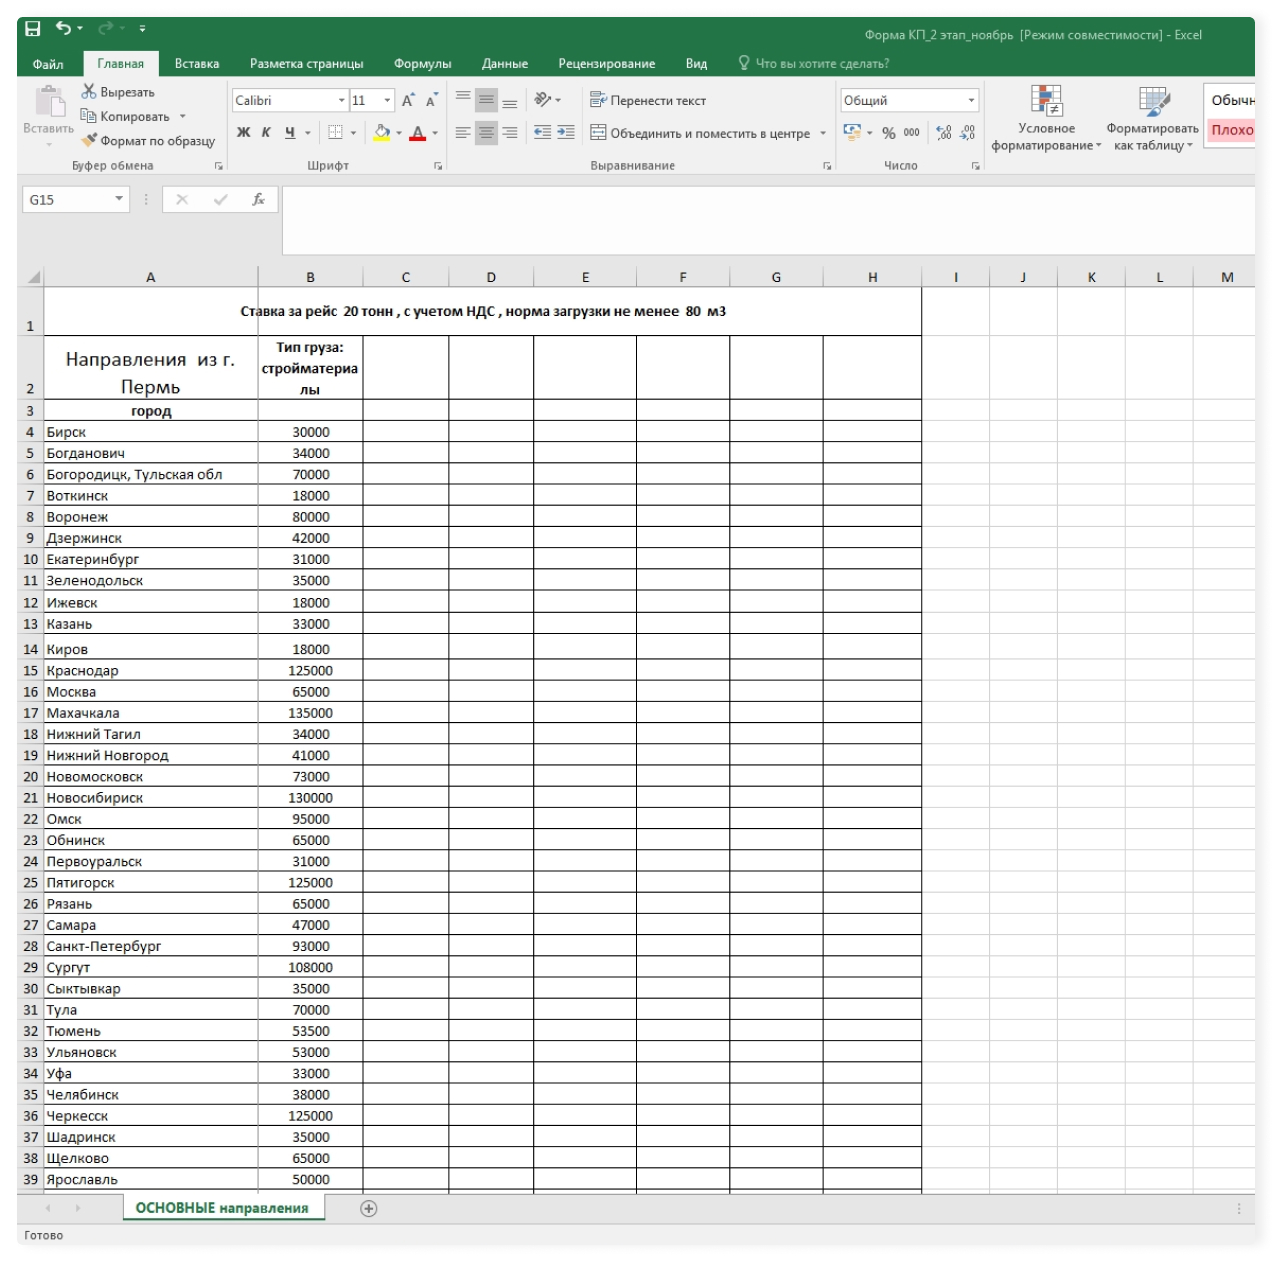
Task: Insert function using the fx icon
Action: click(258, 200)
